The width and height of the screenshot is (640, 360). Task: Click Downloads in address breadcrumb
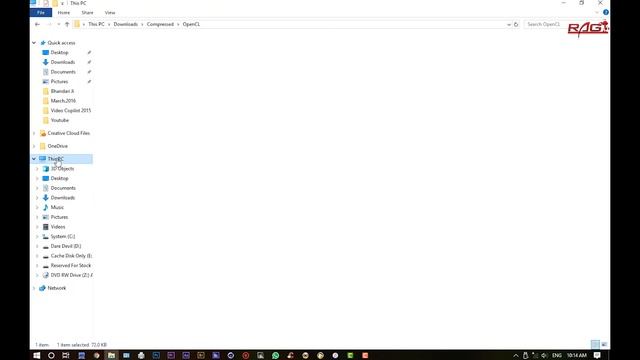126,24
